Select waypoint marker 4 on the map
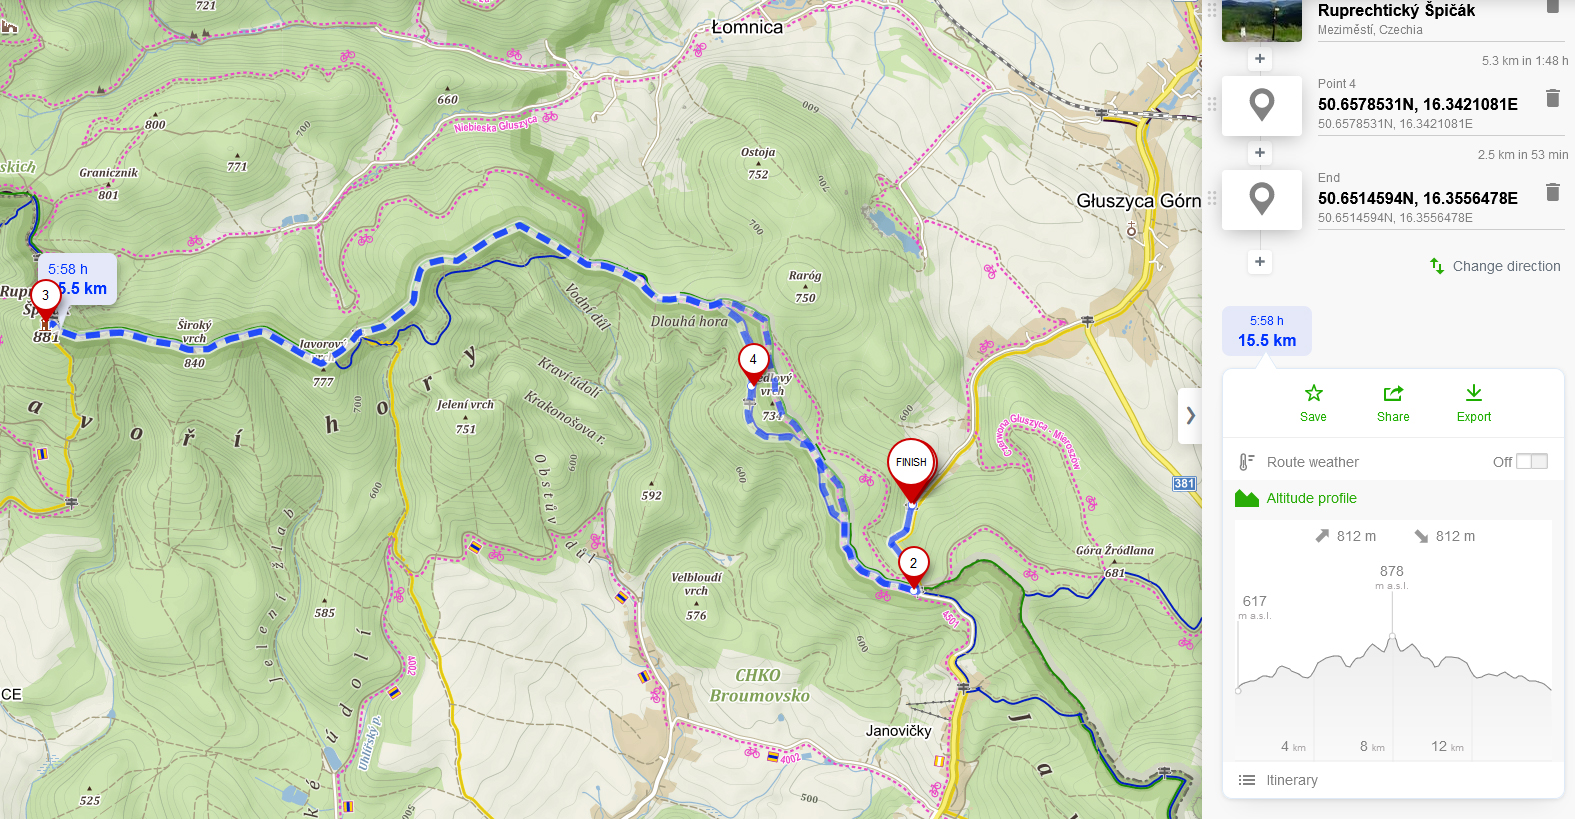Screen dimensions: 1575x819 point(753,362)
